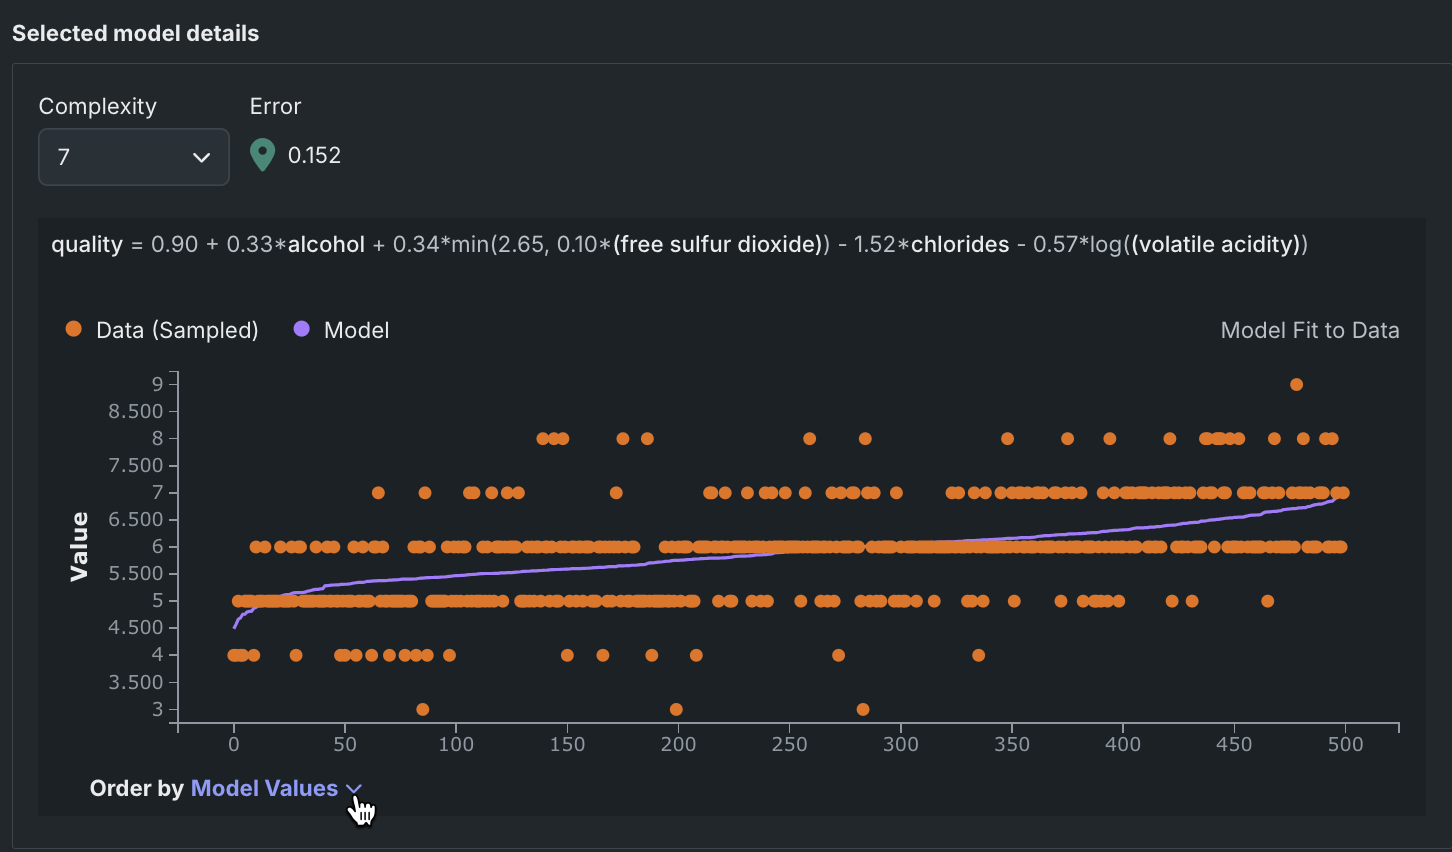Viewport: 1452px width, 852px height.
Task: Open the Complexity dropdown showing 7
Action: [x=134, y=157]
